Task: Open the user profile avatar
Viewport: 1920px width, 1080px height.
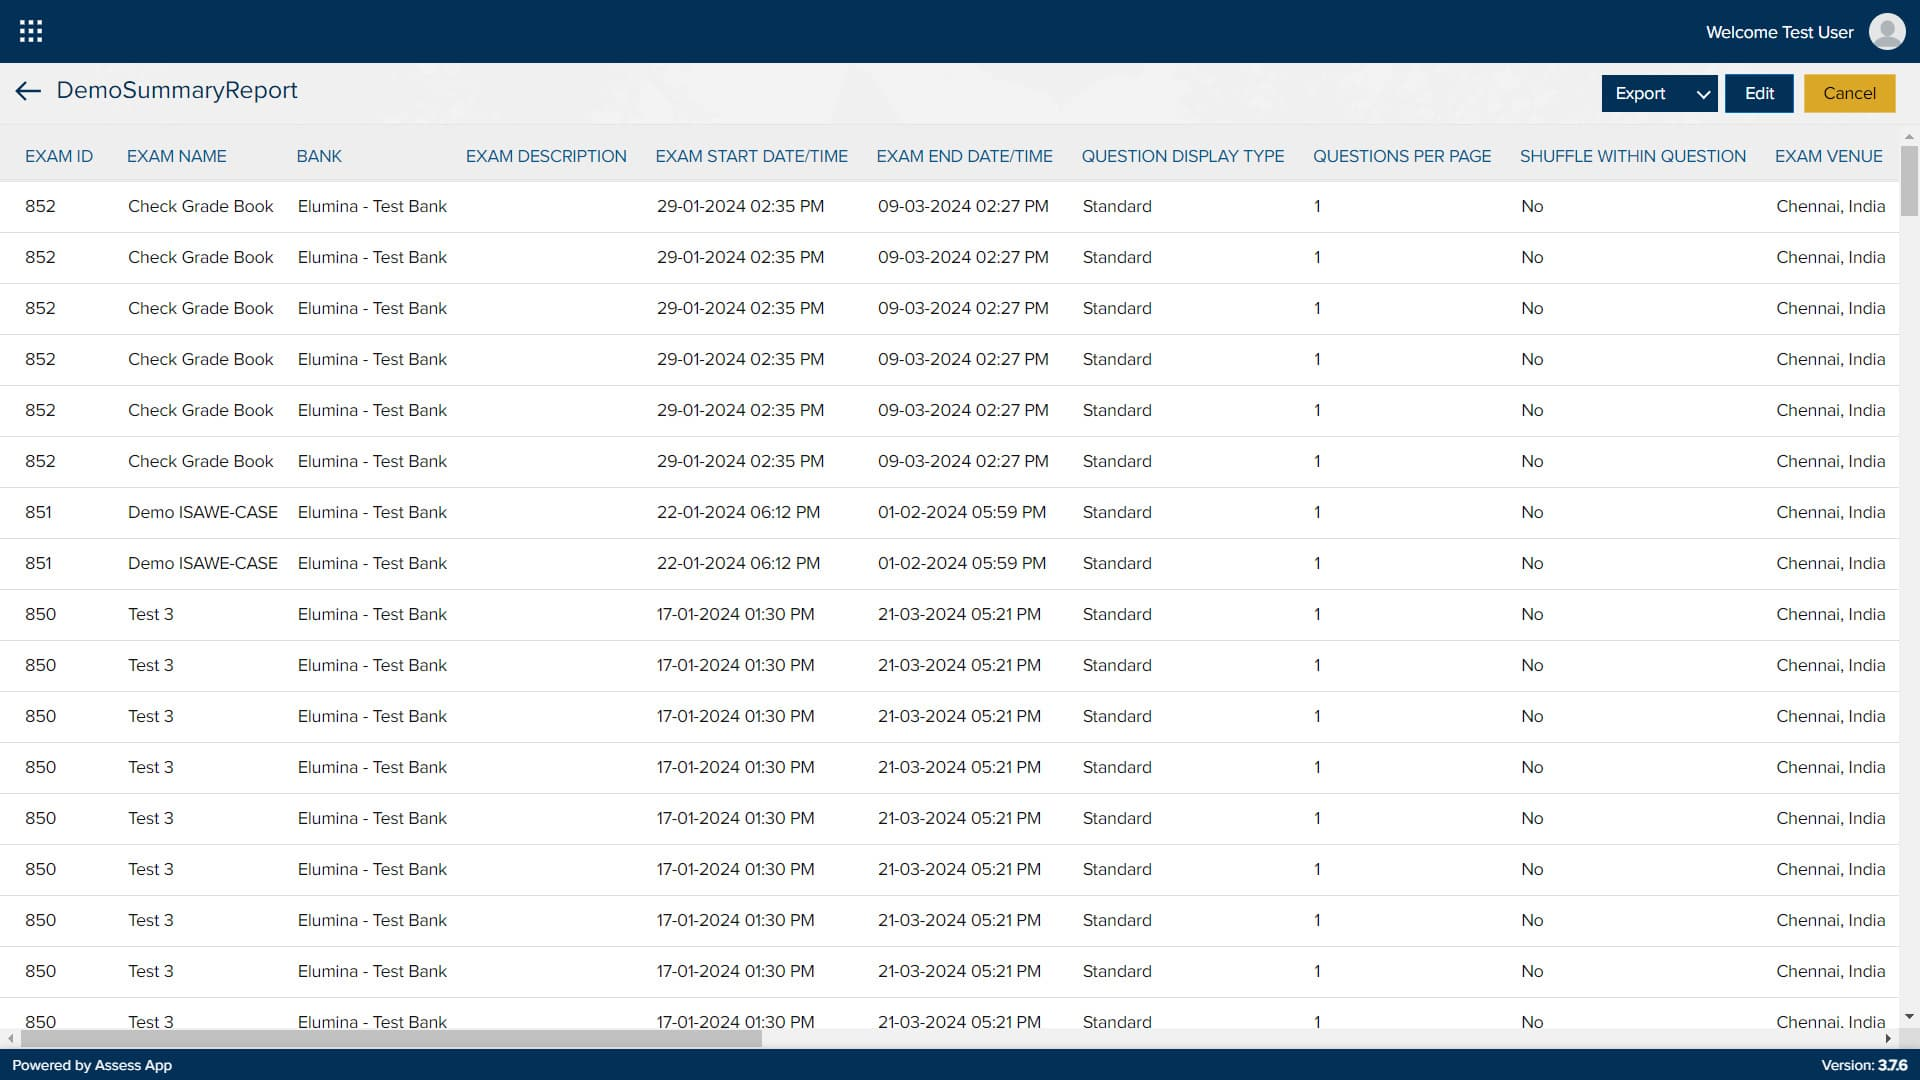Action: point(1887,31)
